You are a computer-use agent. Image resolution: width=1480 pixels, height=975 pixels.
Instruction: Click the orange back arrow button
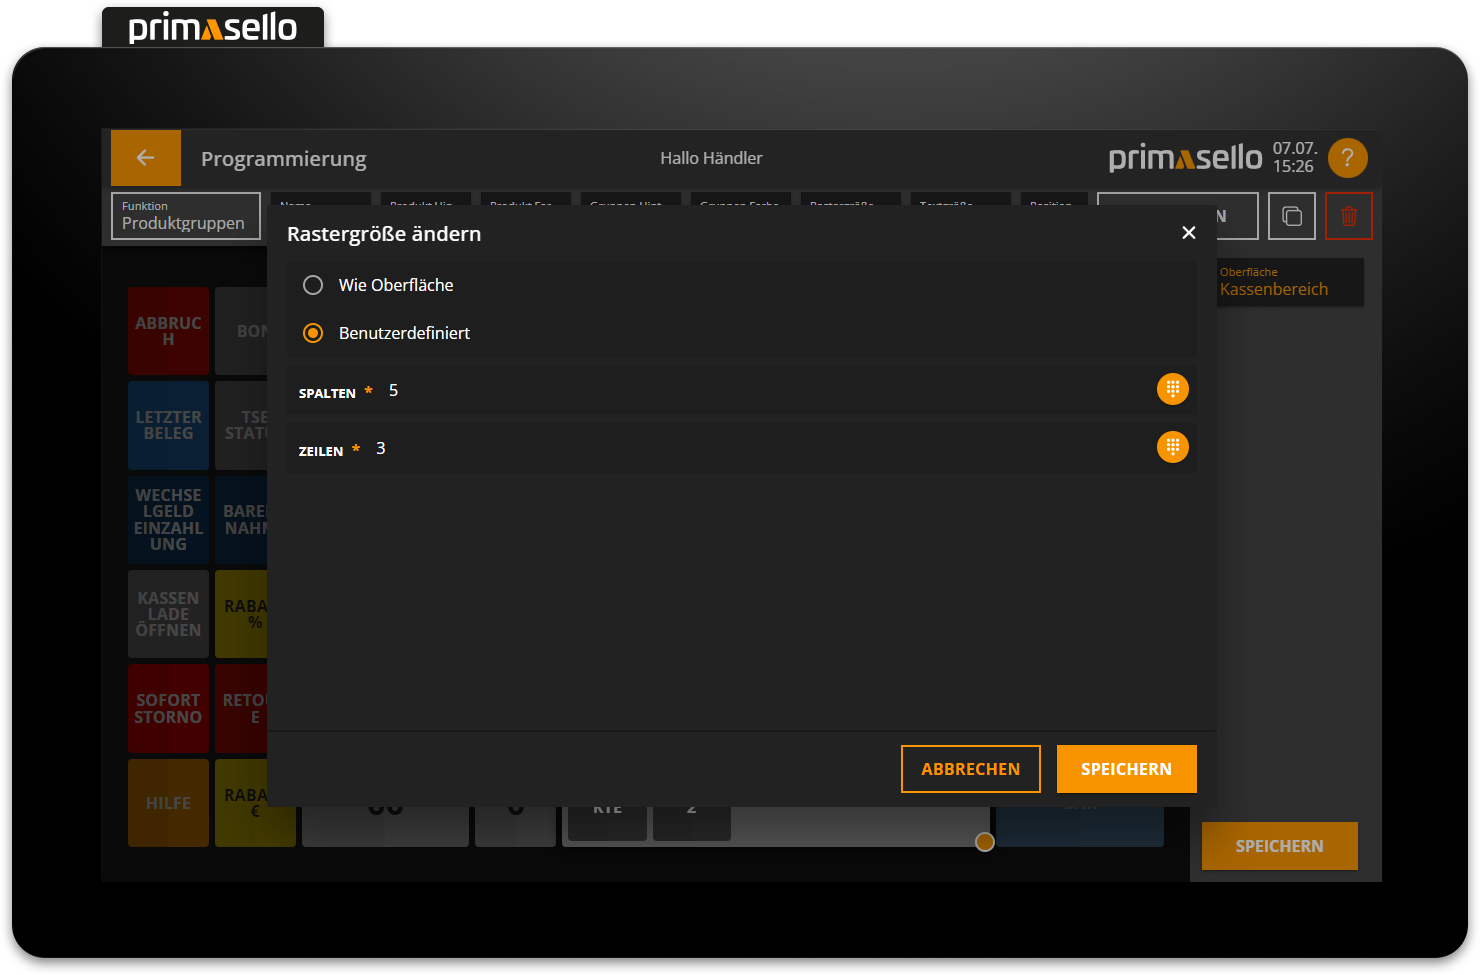145,157
